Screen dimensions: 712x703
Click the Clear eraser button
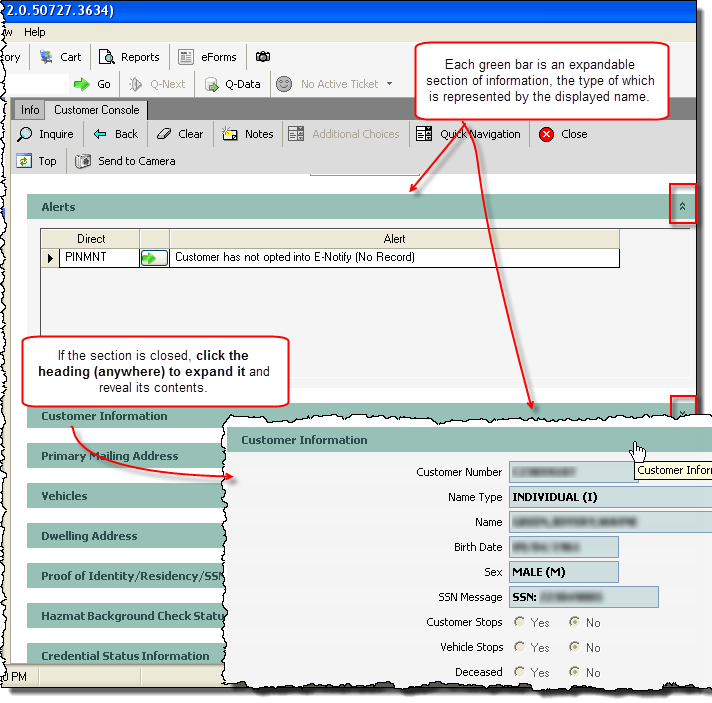[x=180, y=134]
